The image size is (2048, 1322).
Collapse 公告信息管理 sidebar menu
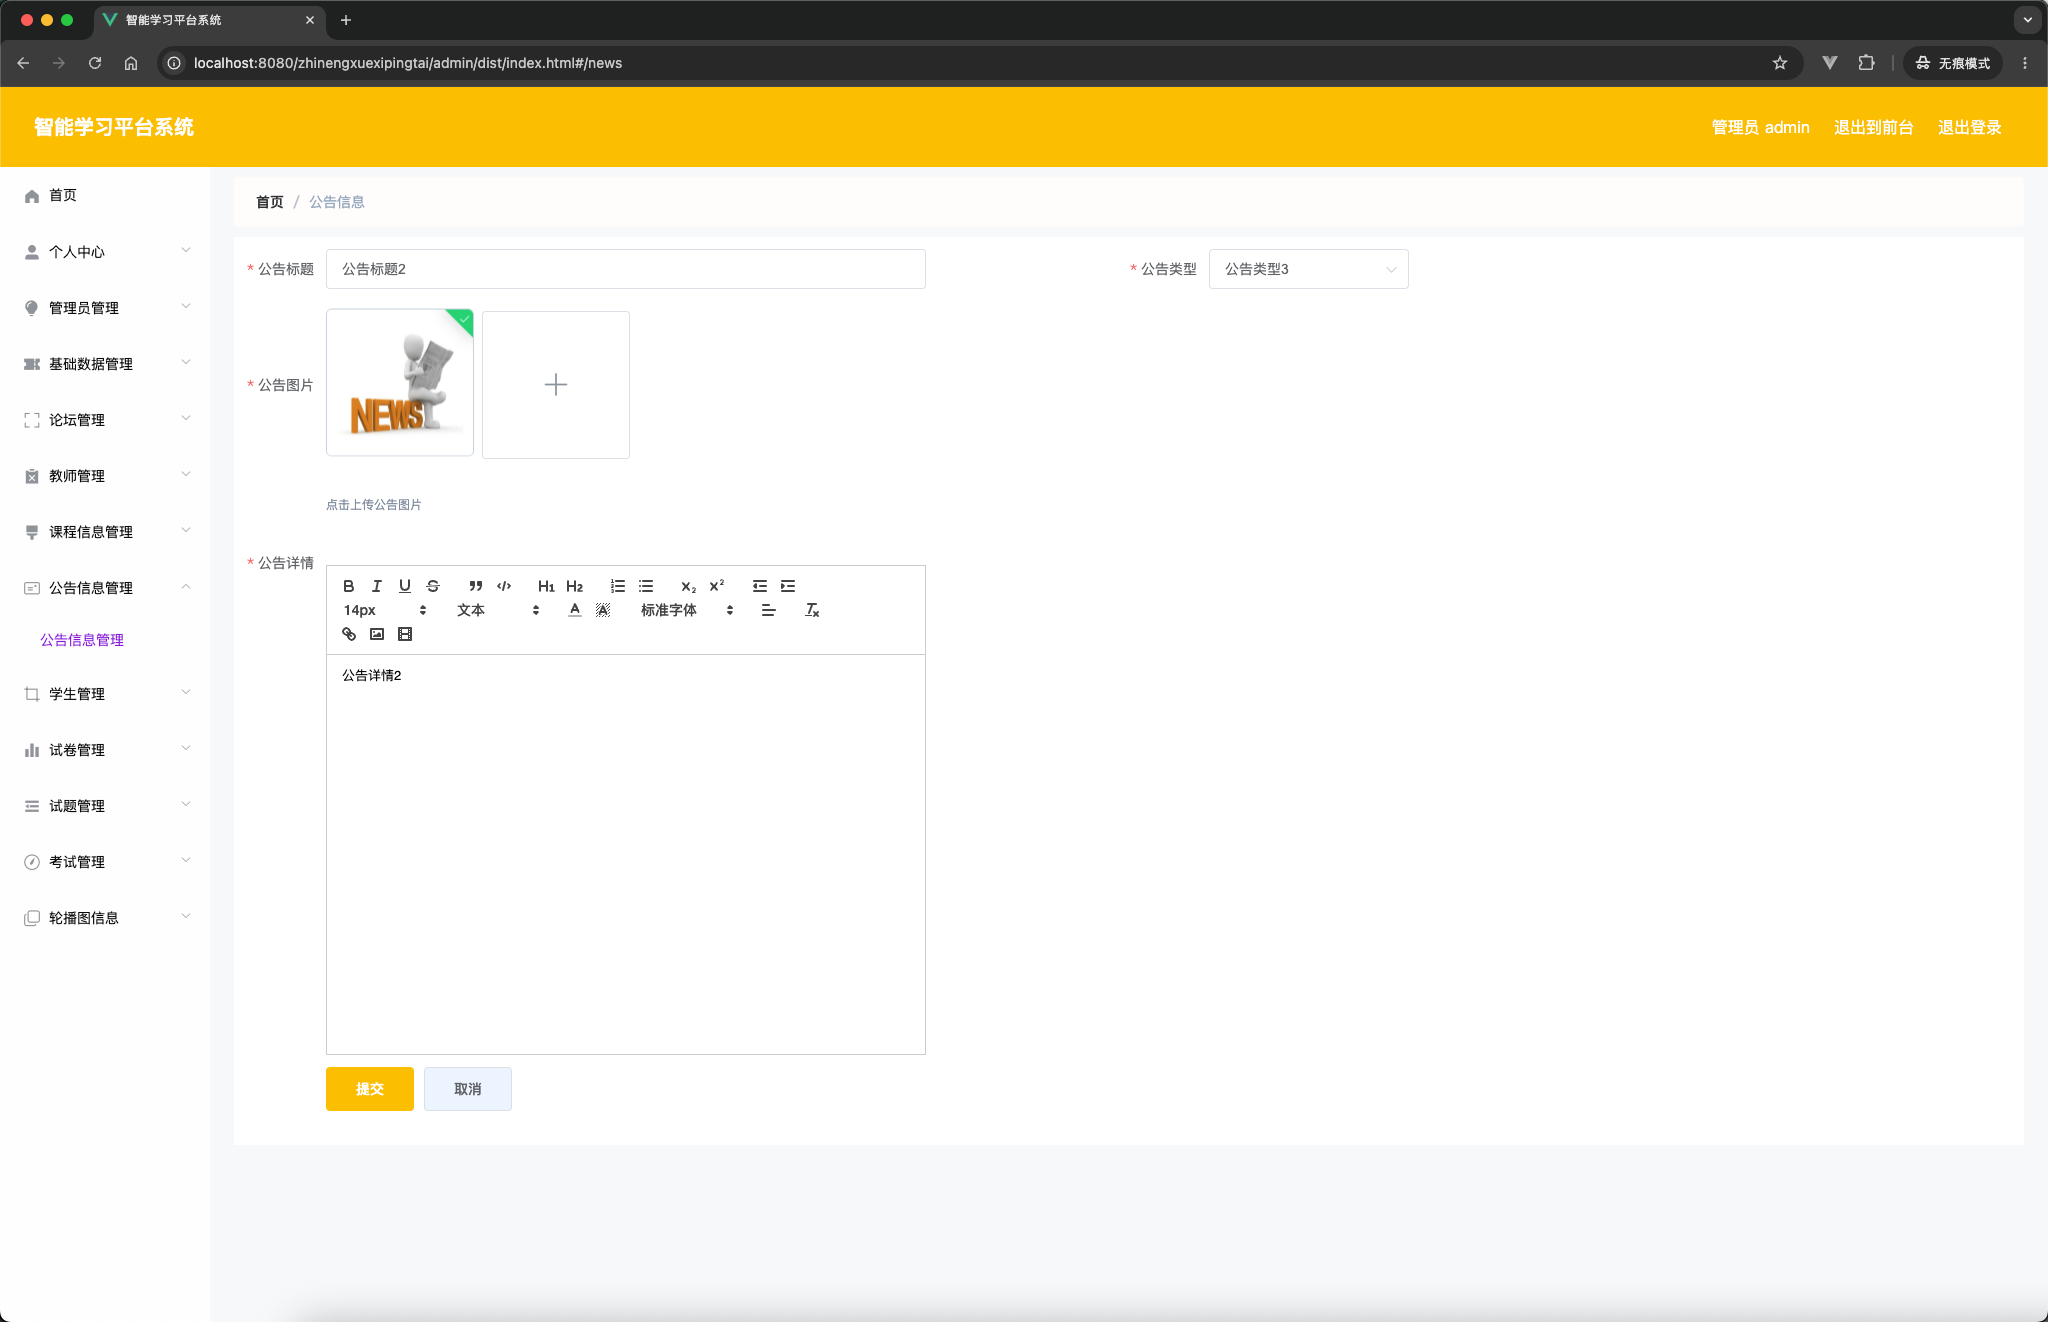[x=105, y=588]
